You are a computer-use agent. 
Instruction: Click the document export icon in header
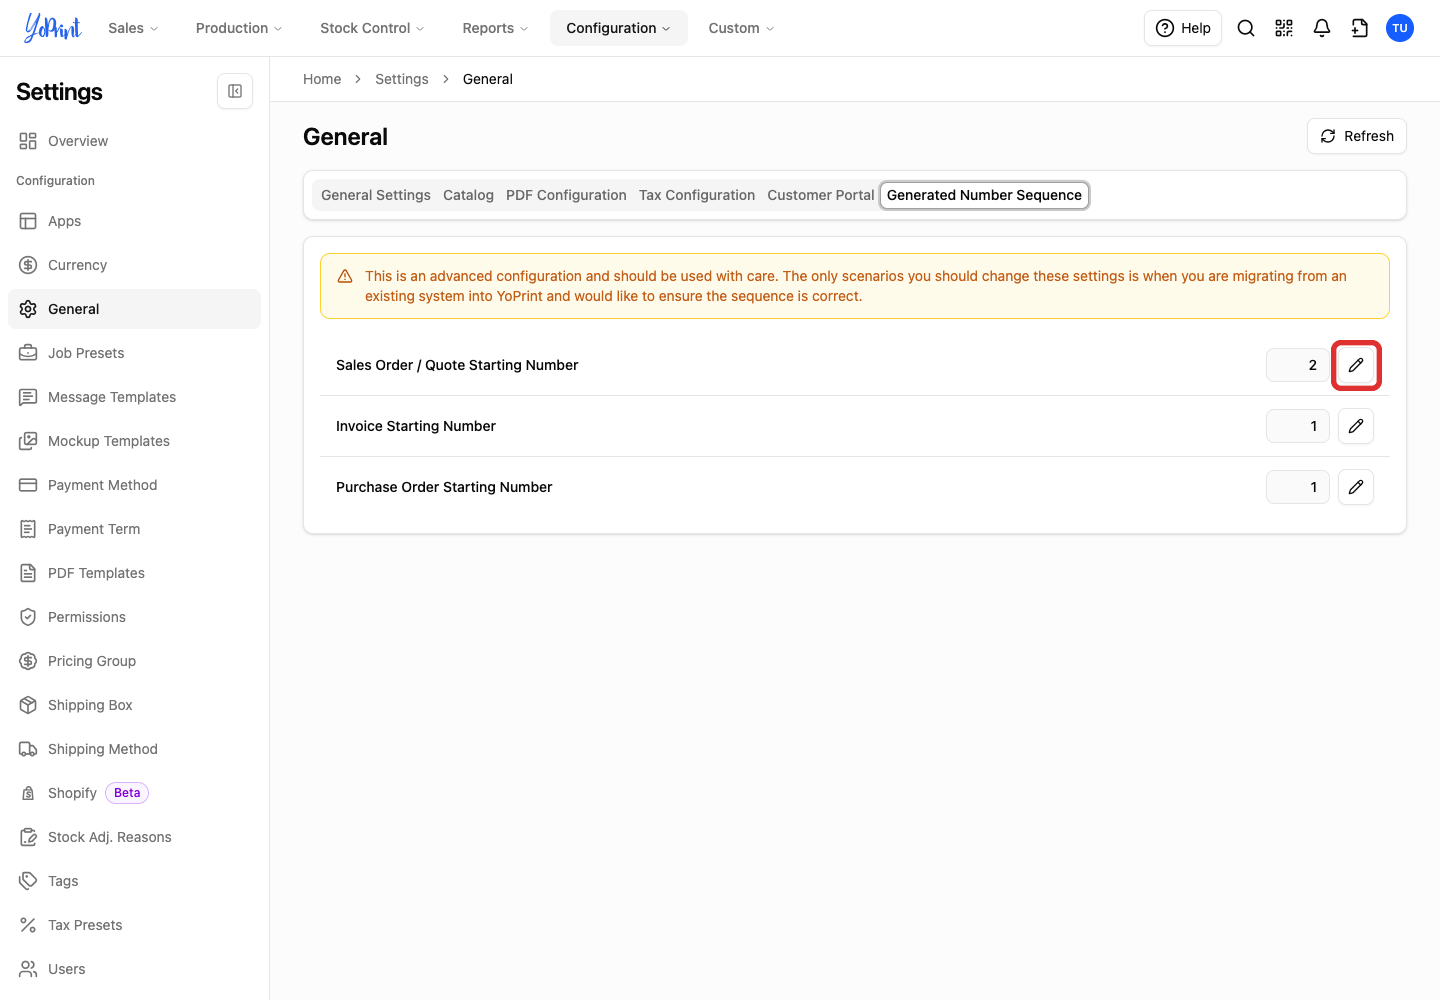tap(1360, 28)
